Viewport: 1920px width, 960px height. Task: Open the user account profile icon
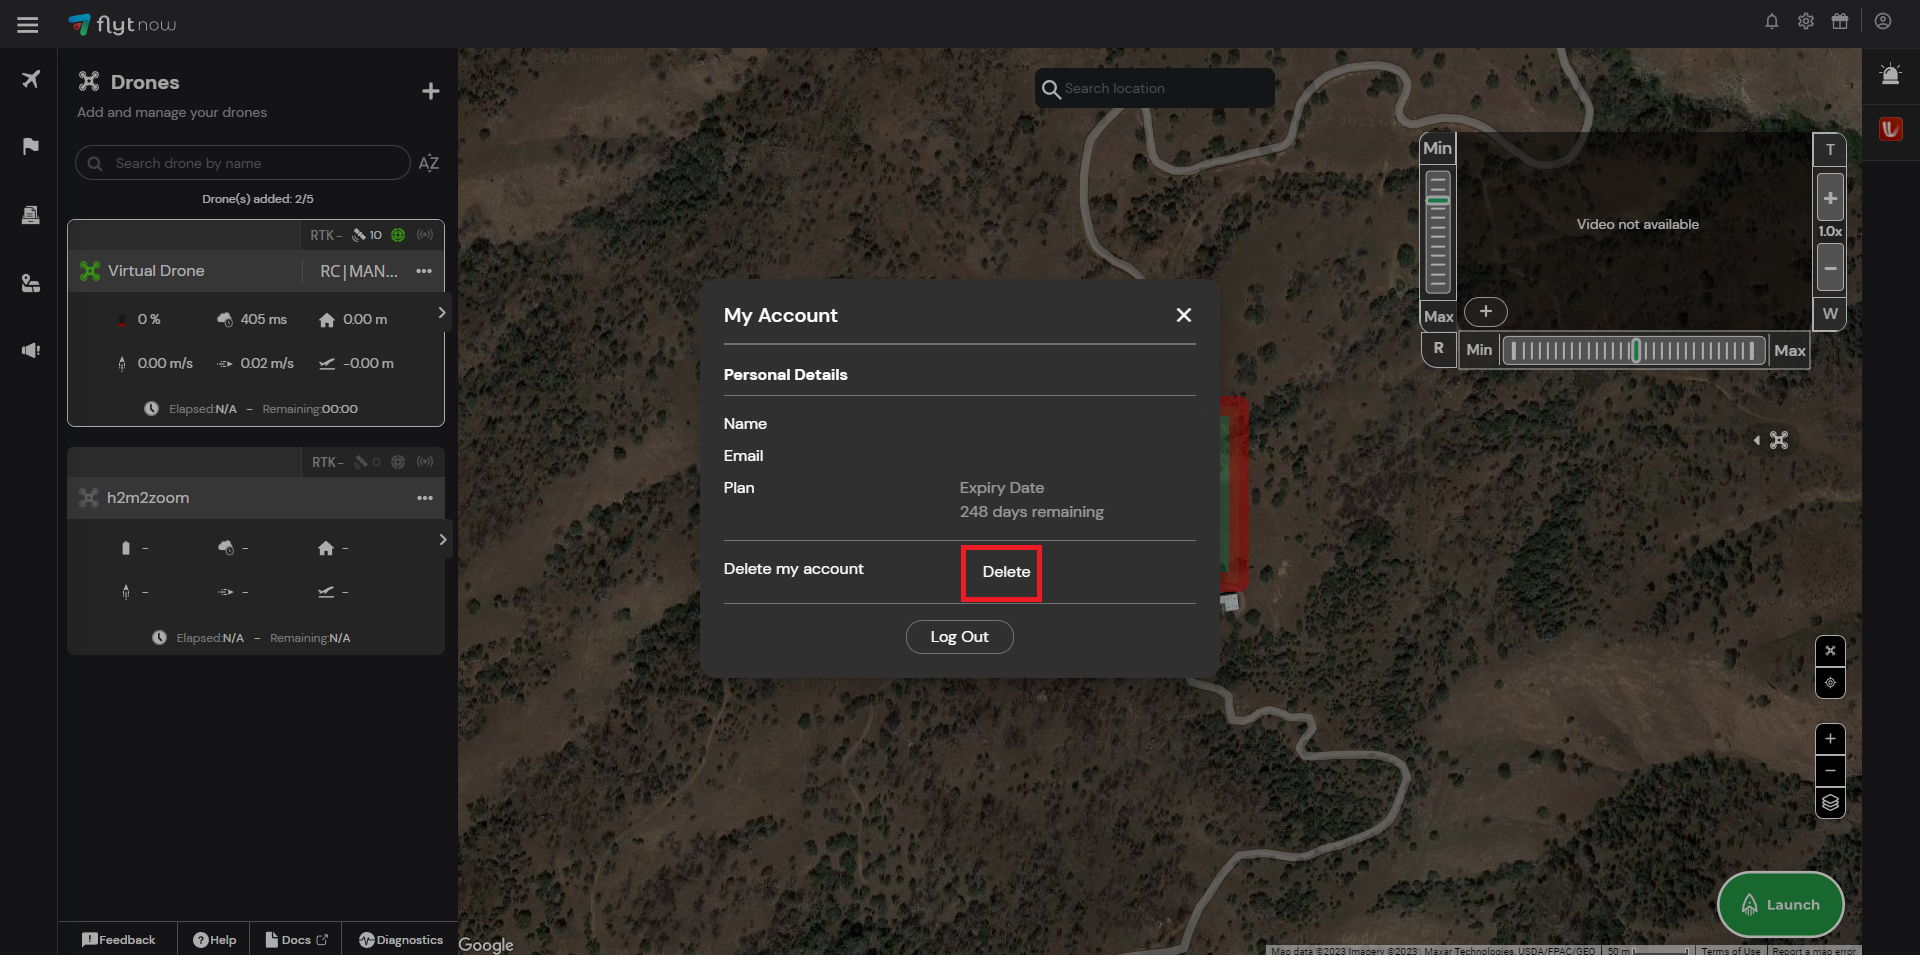1882,21
